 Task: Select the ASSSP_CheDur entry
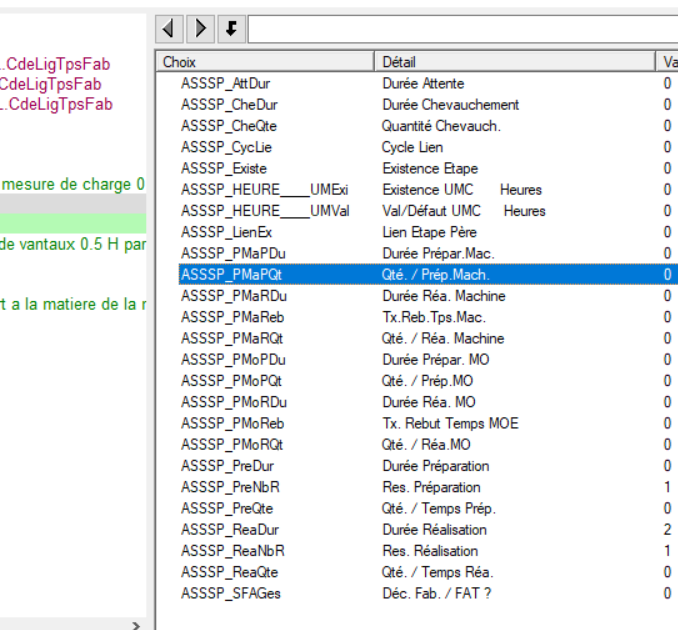pos(229,105)
